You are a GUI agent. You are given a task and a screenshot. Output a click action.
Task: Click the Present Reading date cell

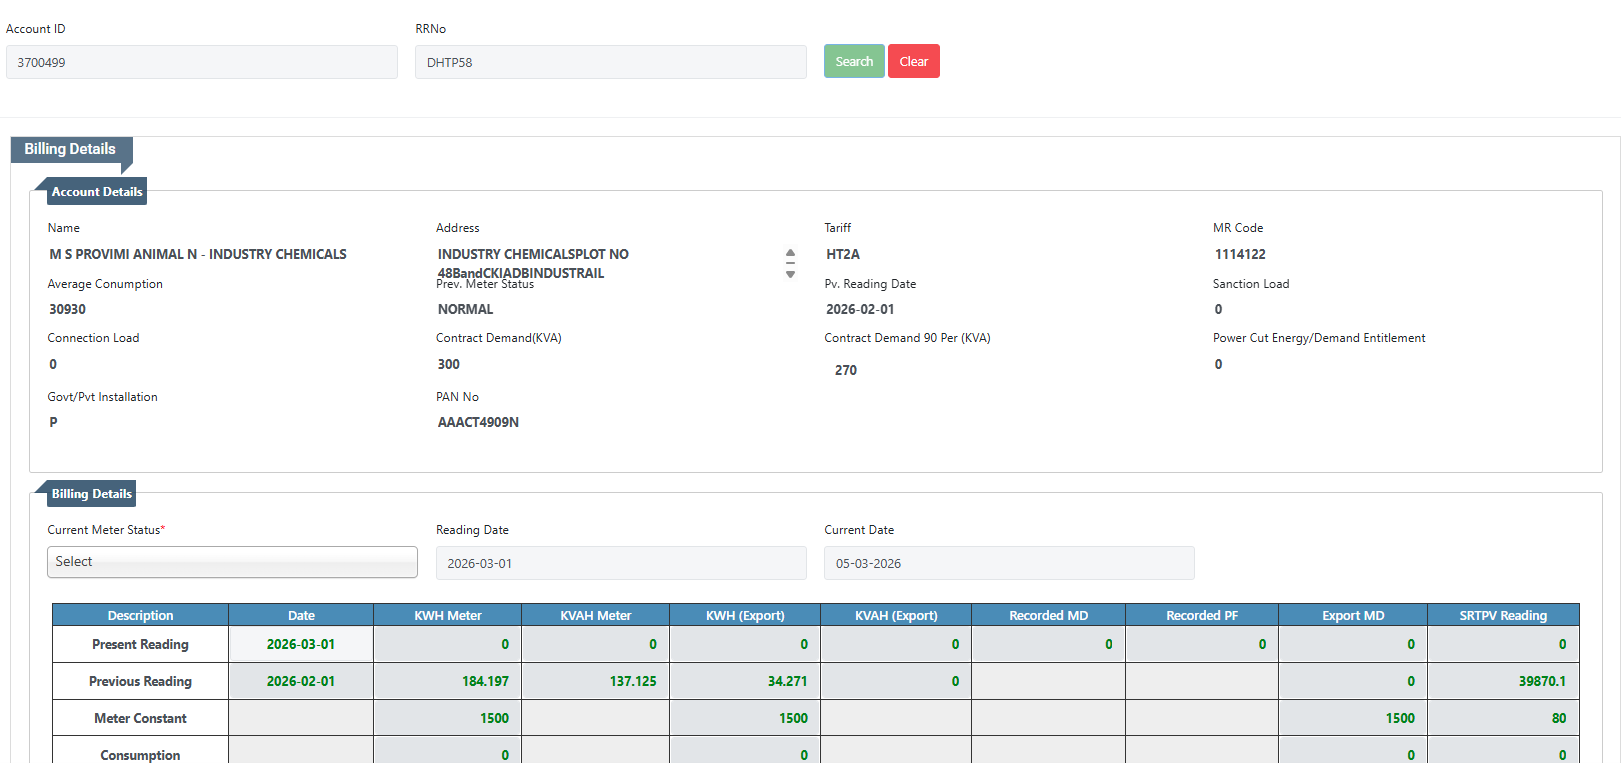point(301,645)
